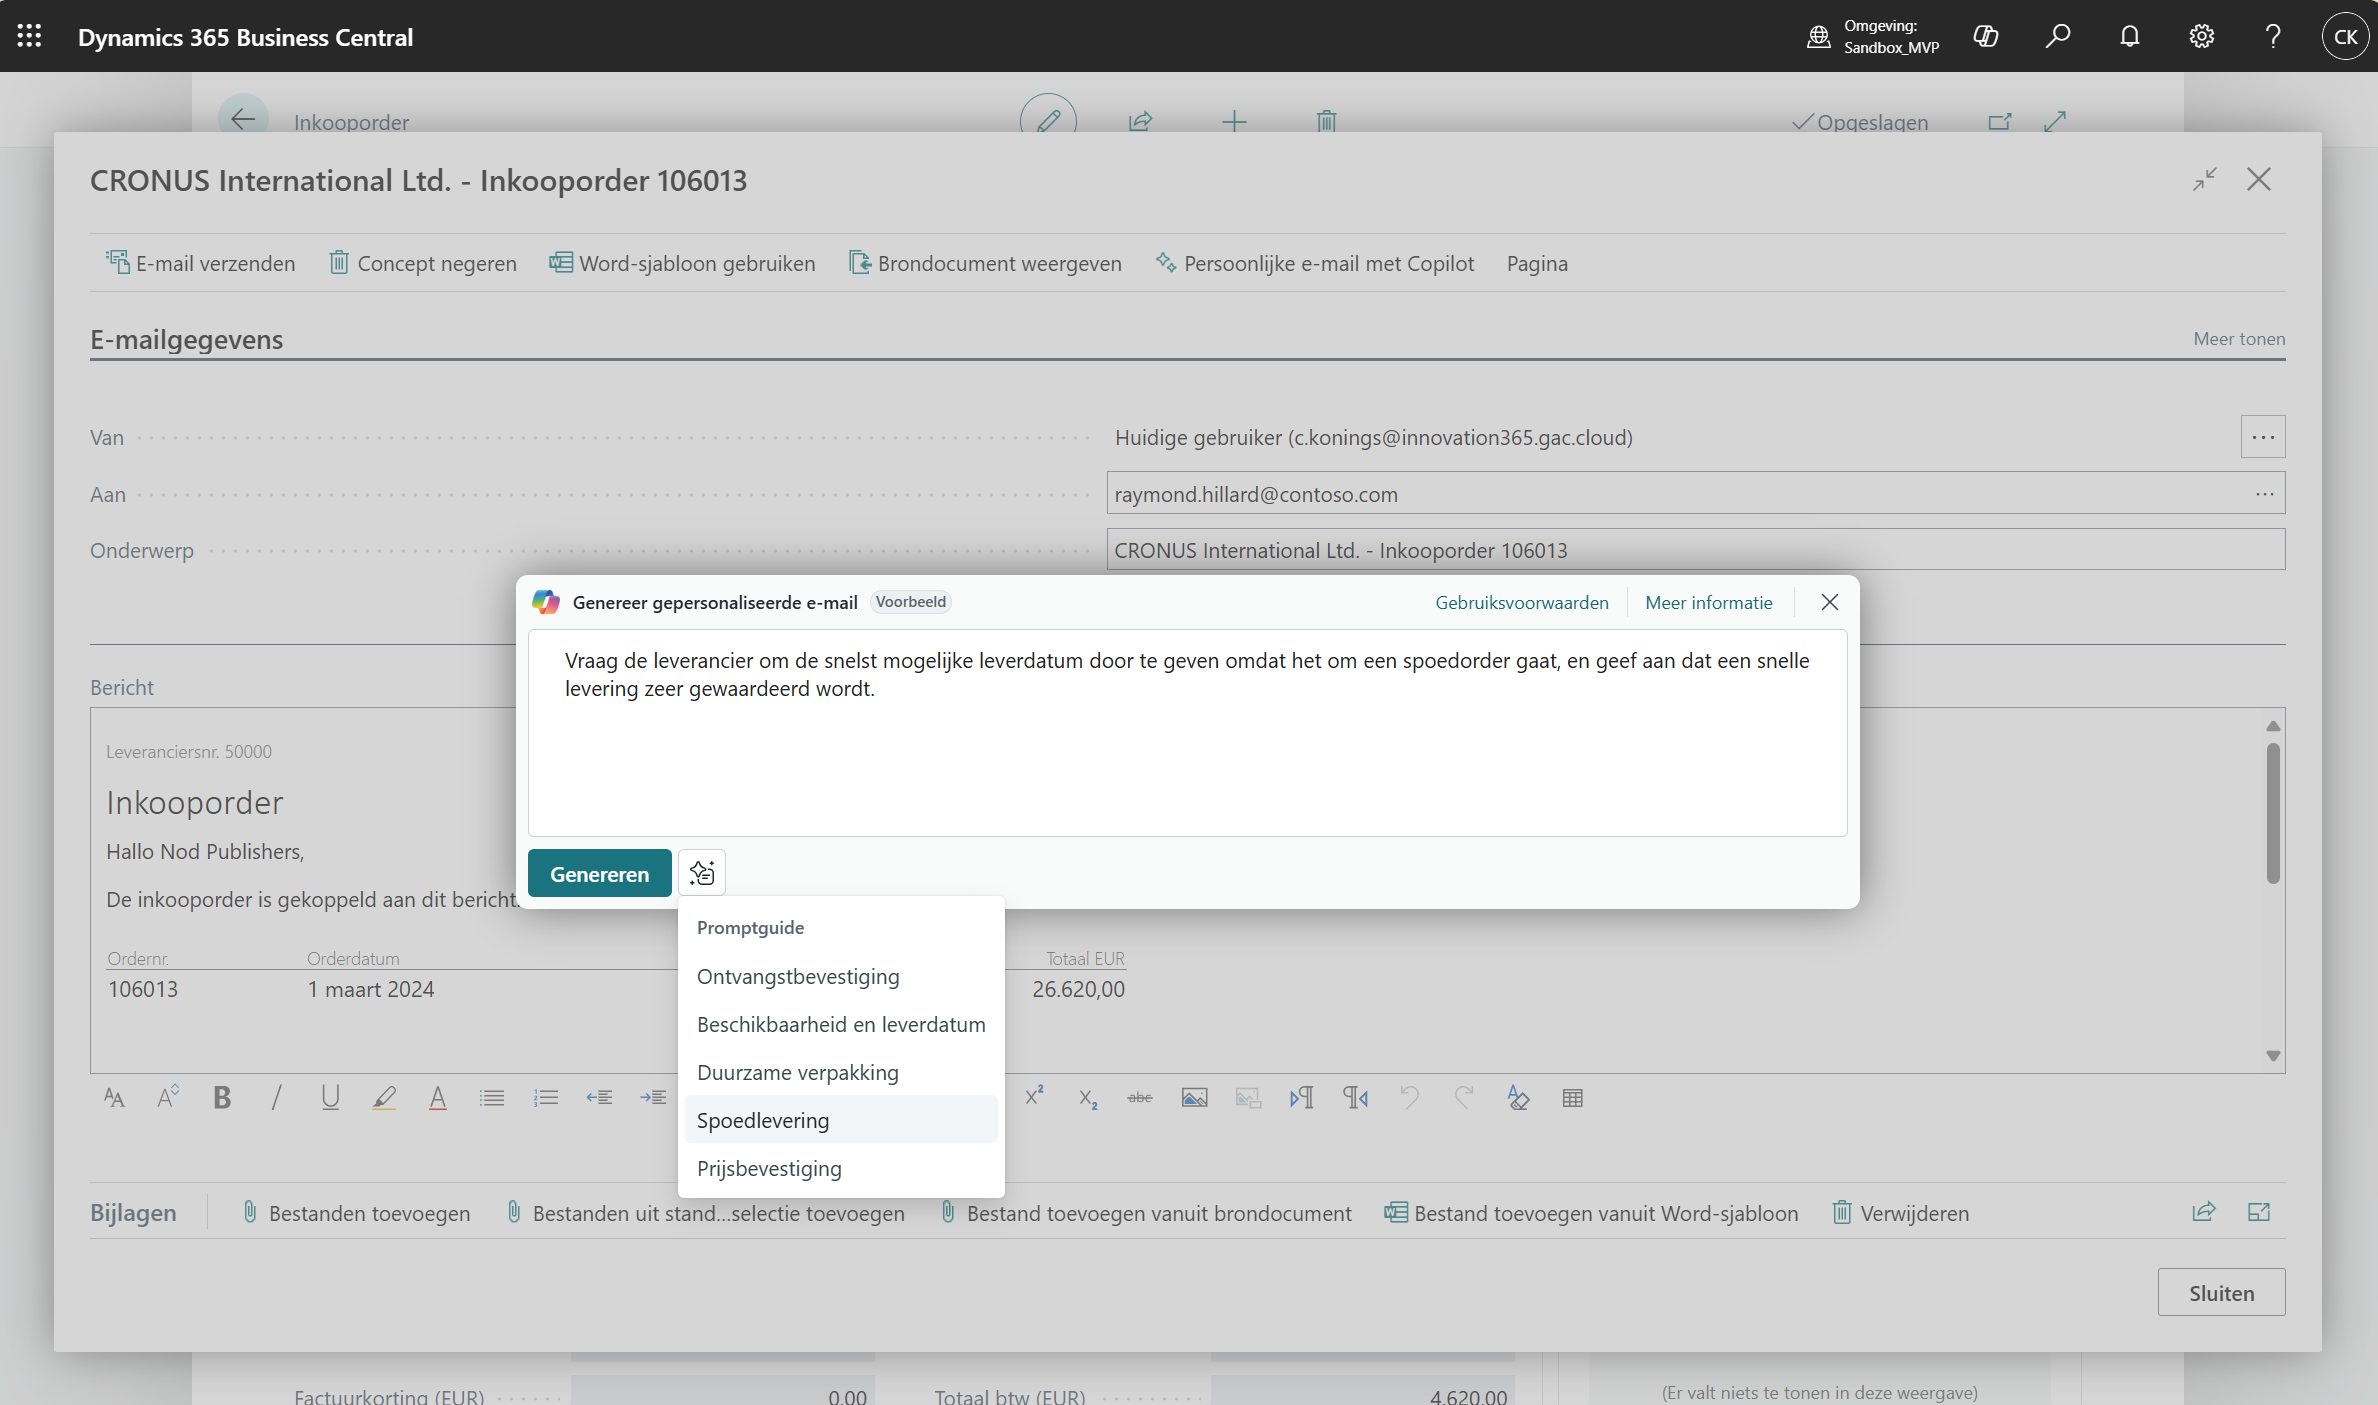2378x1405 pixels.
Task: Expand Meer tonen in E-mailgegevens
Action: 2238,339
